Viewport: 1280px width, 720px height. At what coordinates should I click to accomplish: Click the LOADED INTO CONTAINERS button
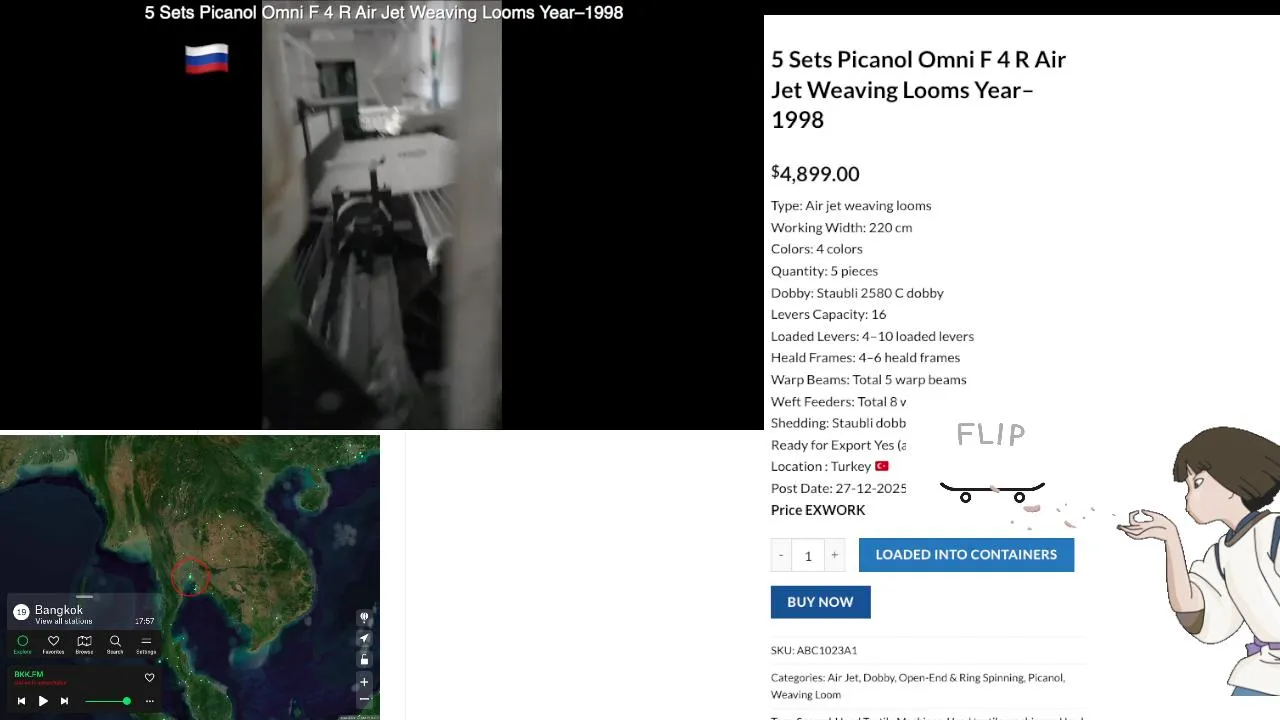[966, 554]
